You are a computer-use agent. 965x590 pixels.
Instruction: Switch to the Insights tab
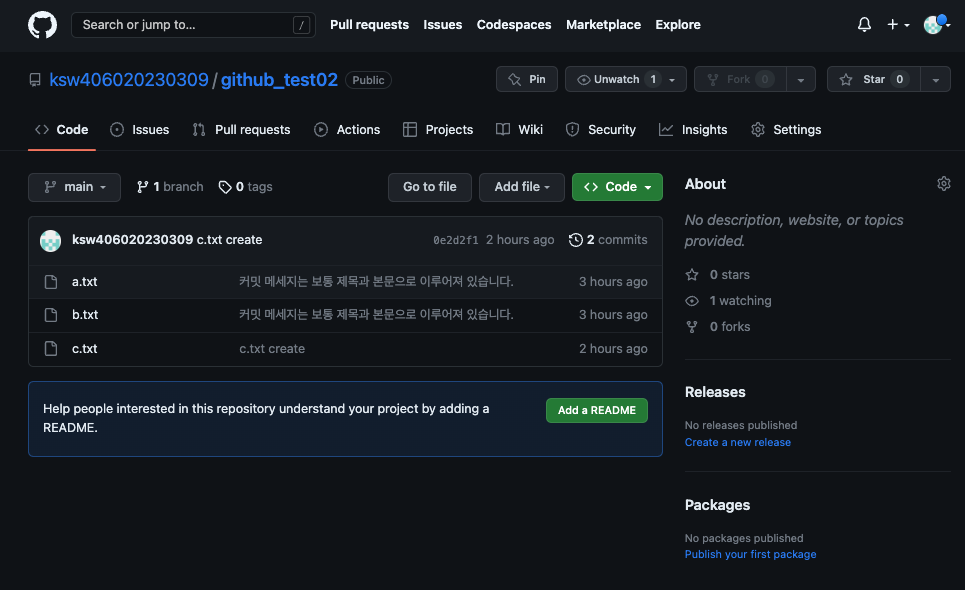tap(693, 130)
